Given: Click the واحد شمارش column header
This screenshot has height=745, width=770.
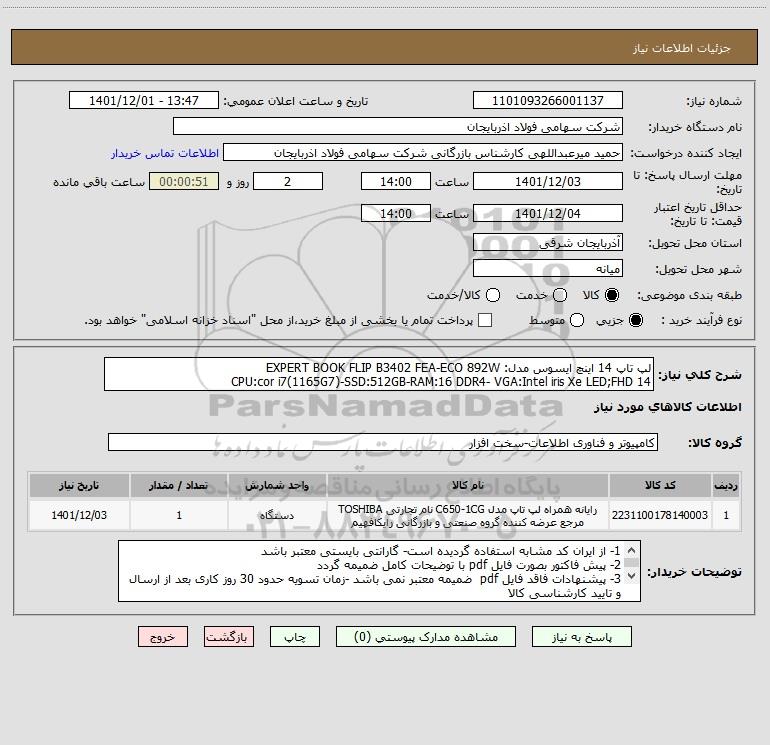Looking at the screenshot, I should (277, 485).
